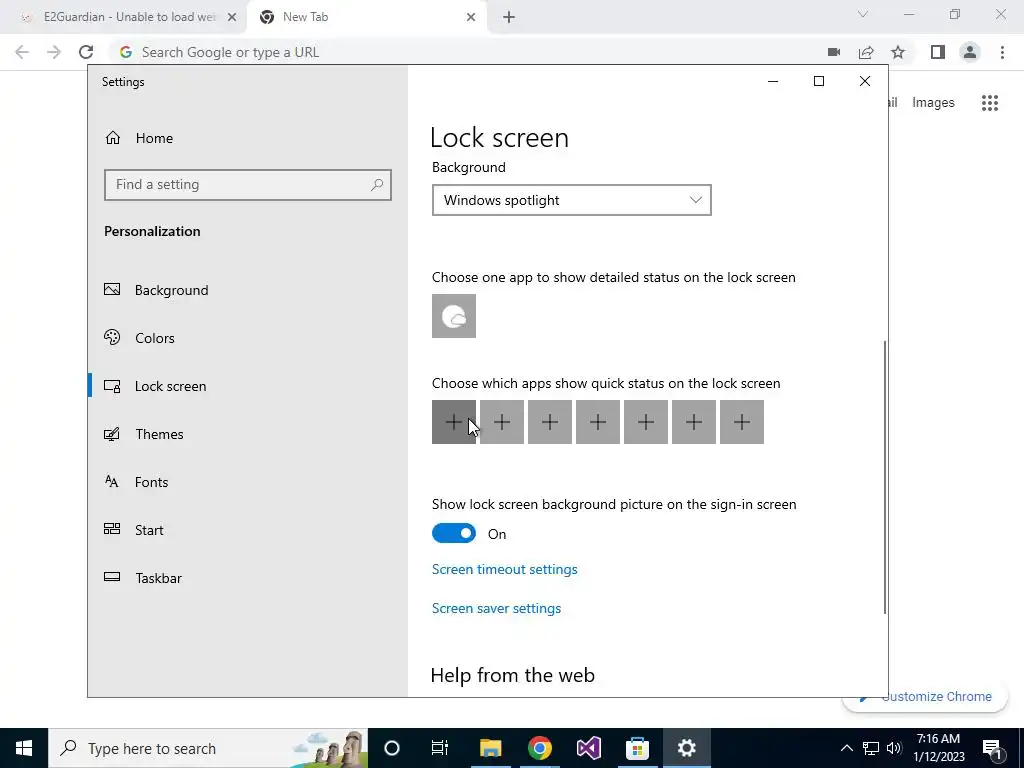Bookmark this tab with the star icon
The width and height of the screenshot is (1024, 768).
coord(898,52)
